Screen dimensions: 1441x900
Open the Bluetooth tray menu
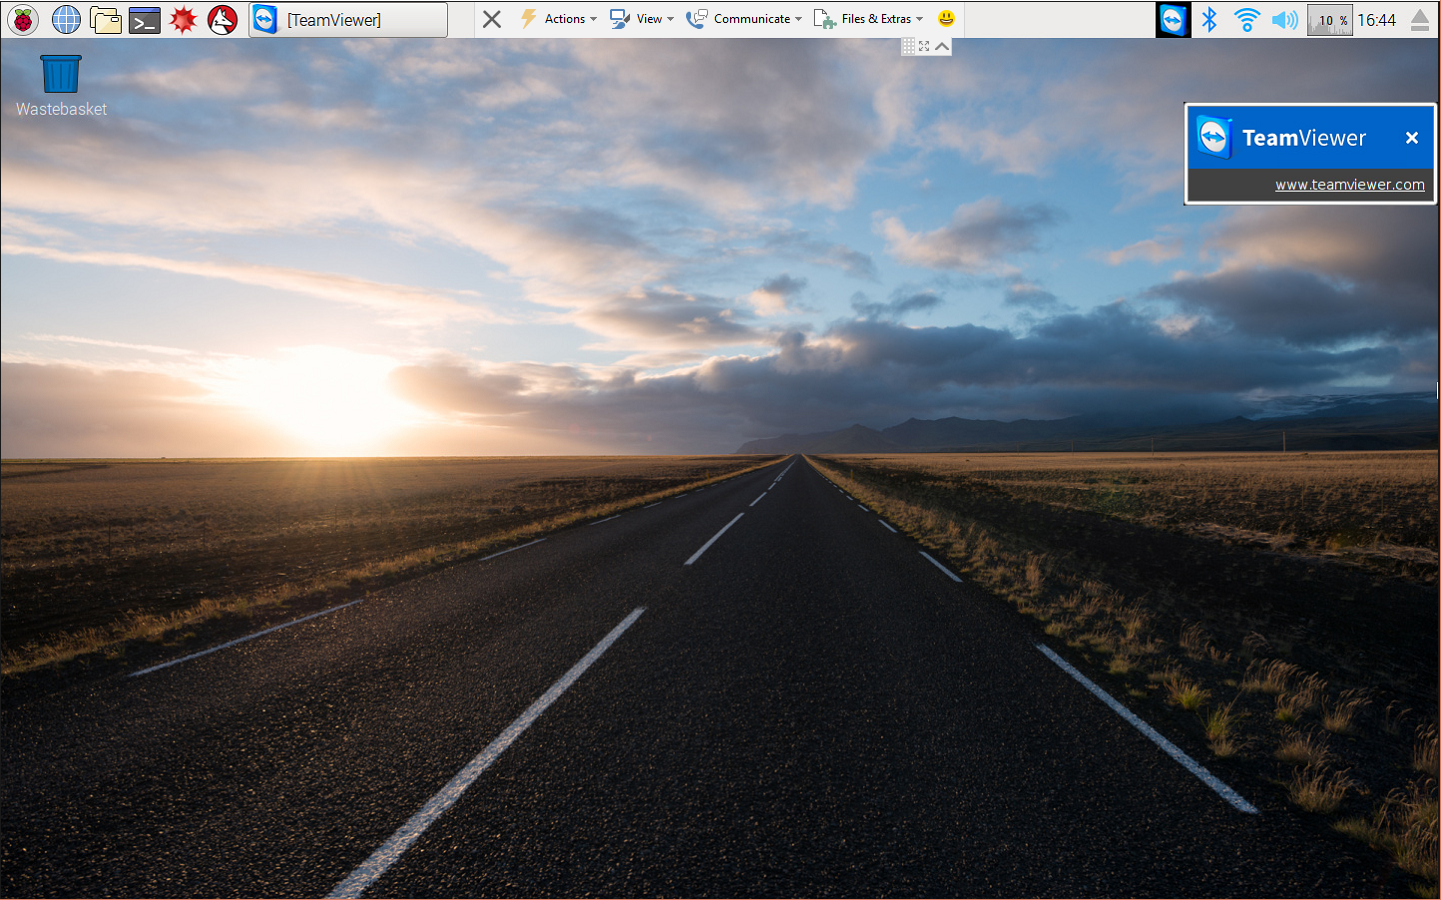point(1210,19)
